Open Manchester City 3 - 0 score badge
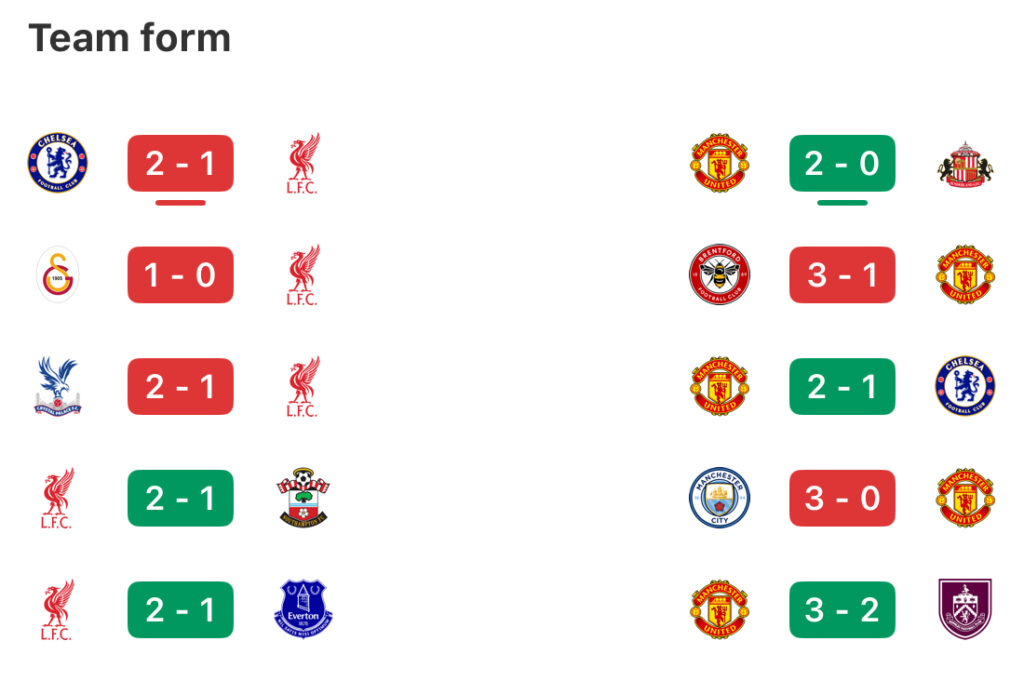The image size is (1024, 681). click(842, 497)
